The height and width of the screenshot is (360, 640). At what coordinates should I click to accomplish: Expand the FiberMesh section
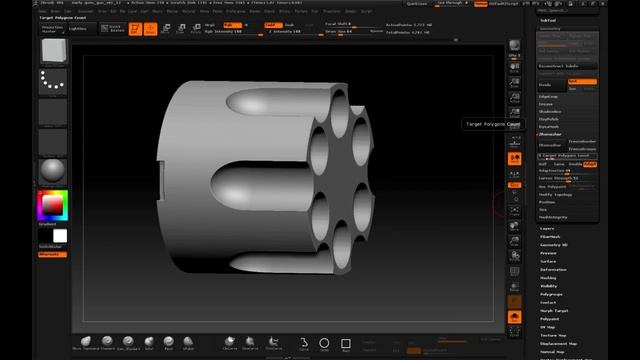[x=550, y=237]
